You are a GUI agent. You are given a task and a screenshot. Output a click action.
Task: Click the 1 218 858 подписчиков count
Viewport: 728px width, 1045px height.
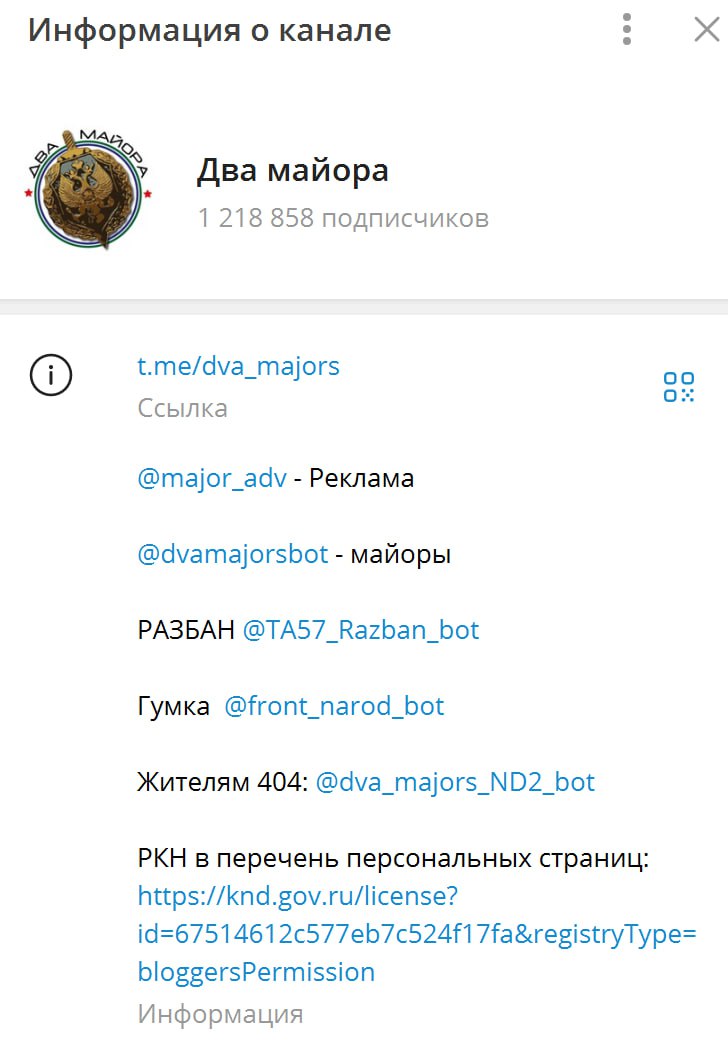pyautogui.click(x=343, y=218)
